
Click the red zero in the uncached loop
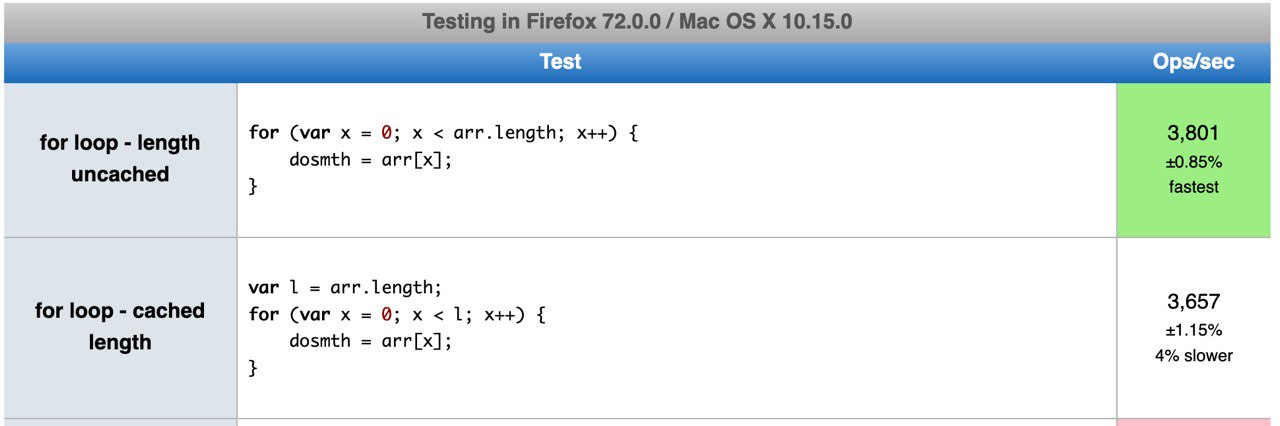(387, 133)
